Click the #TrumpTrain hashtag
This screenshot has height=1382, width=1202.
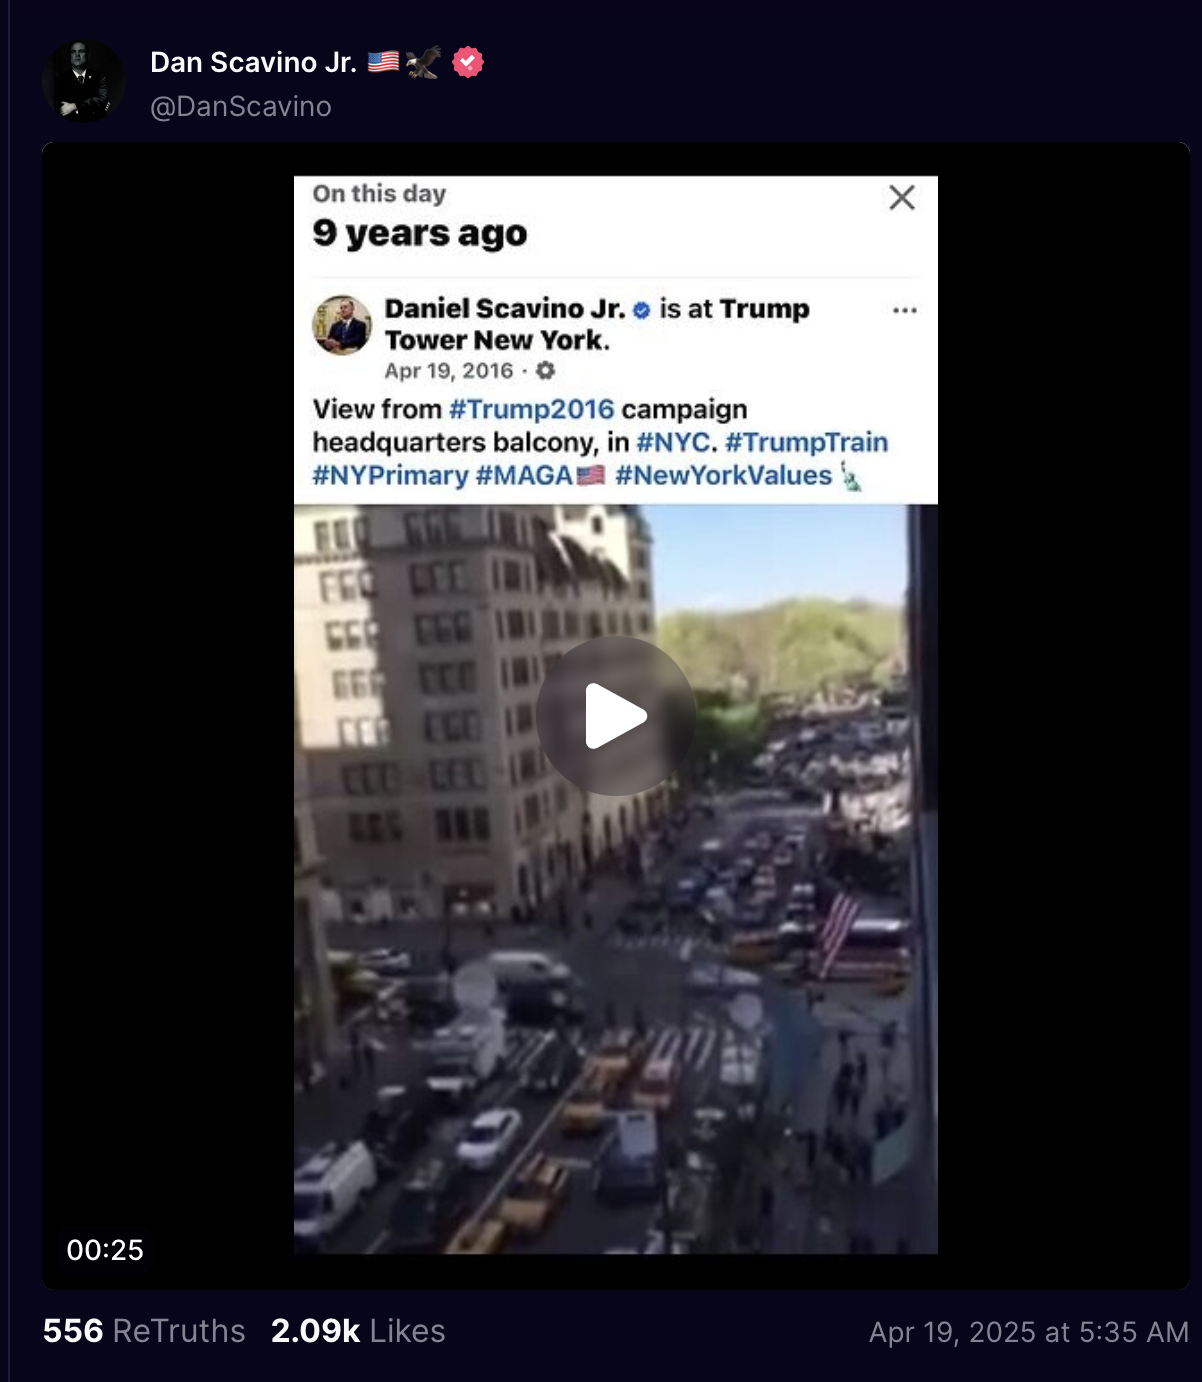(806, 442)
